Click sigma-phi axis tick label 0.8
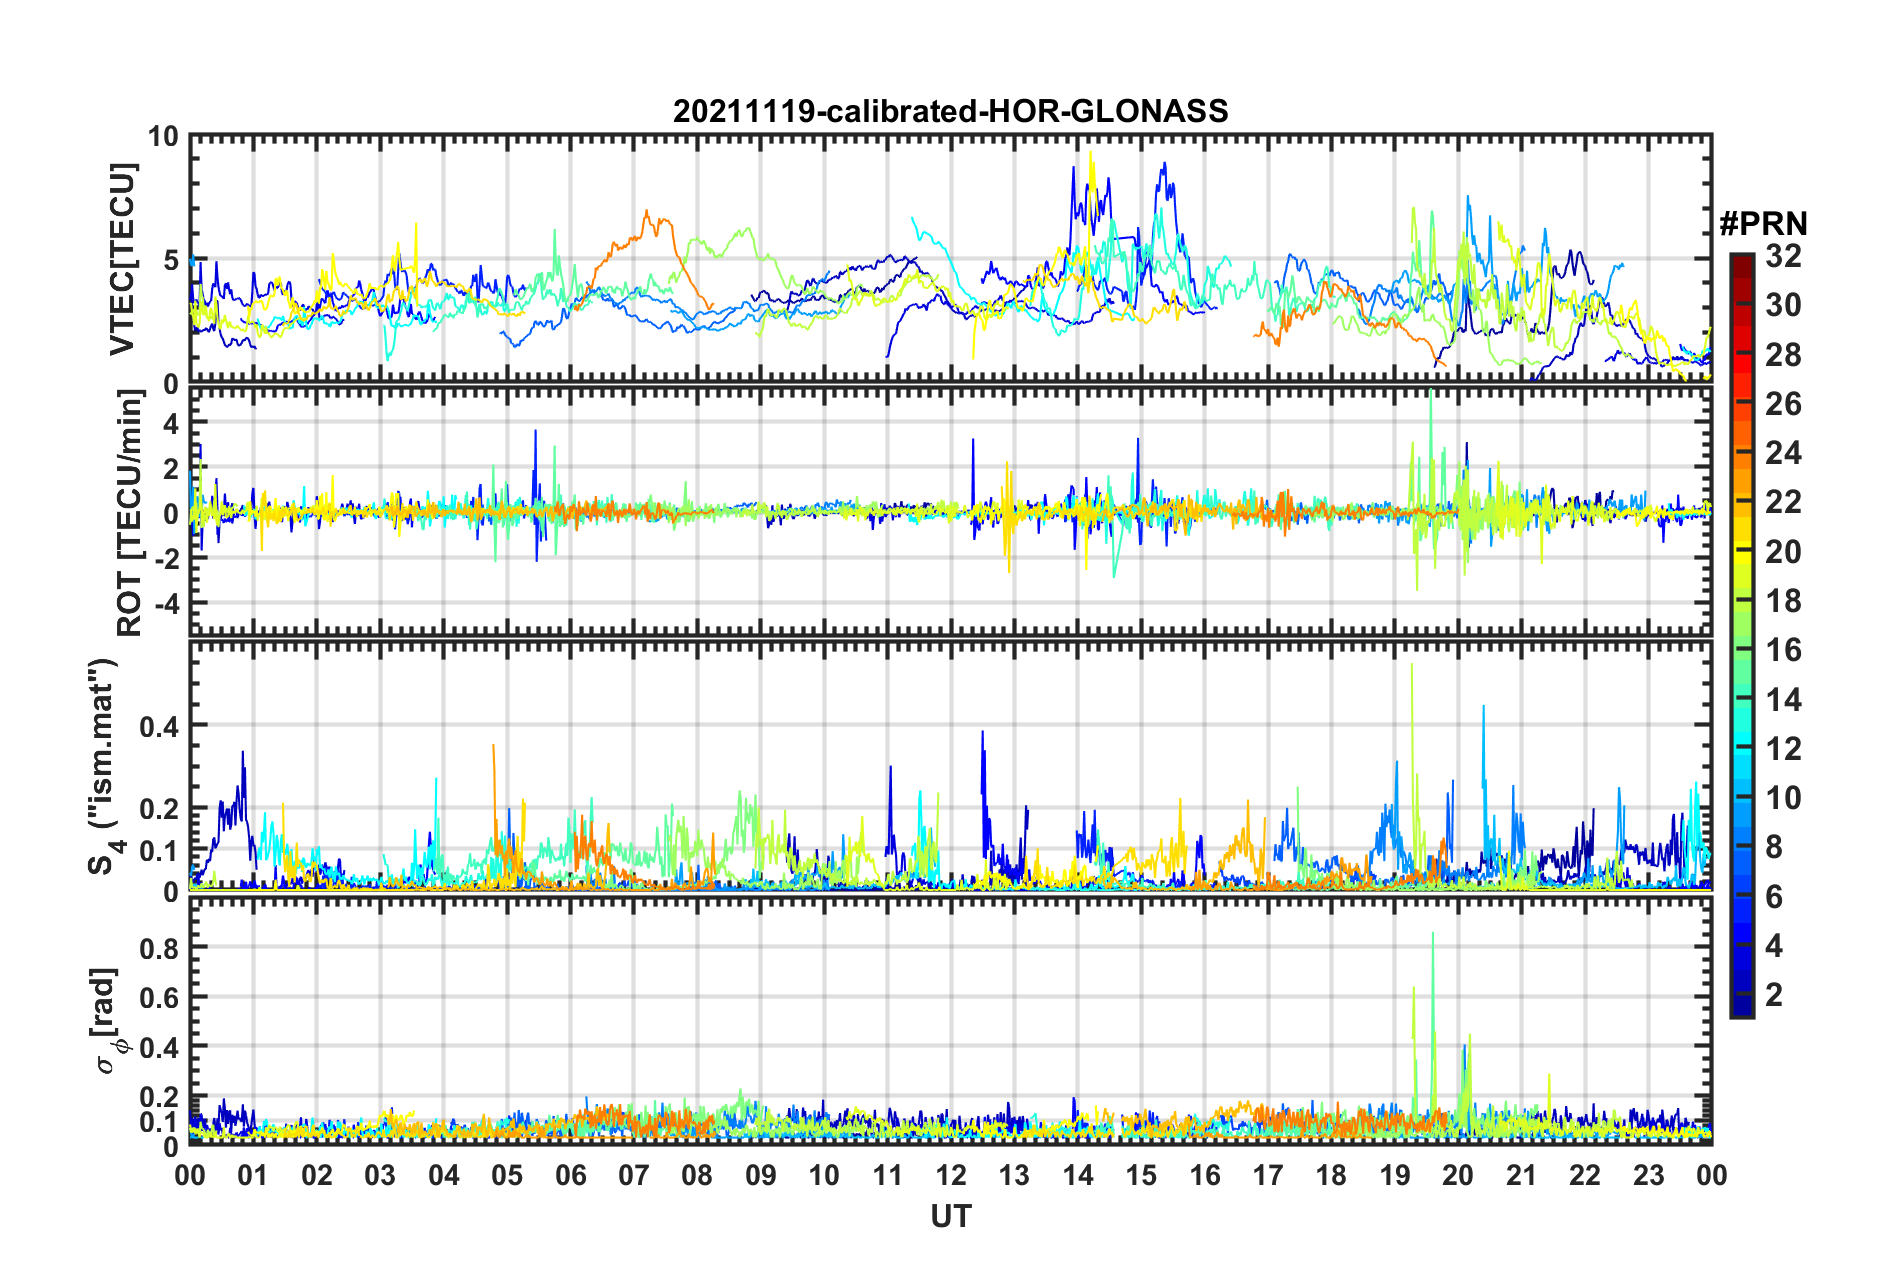This screenshot has height=1272, width=1902. [159, 947]
